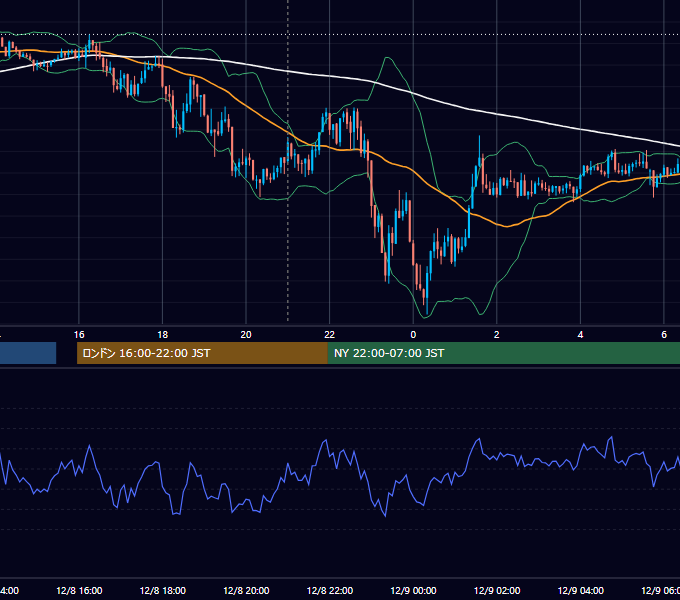Viewport: 680px width, 600px height.
Task: Click the hour label 20 on upper axis
Action: pos(246,335)
